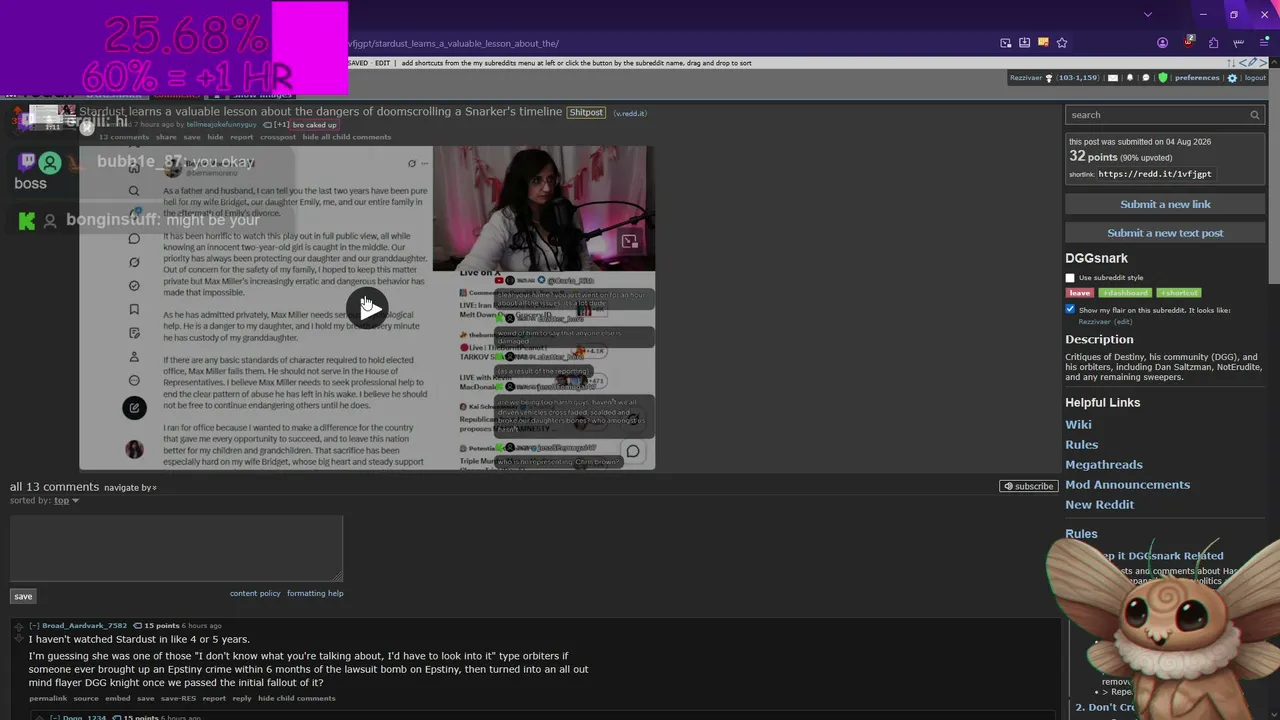
Task: Click reply under Broad_Aardvark_7582's comment
Action: click(242, 698)
